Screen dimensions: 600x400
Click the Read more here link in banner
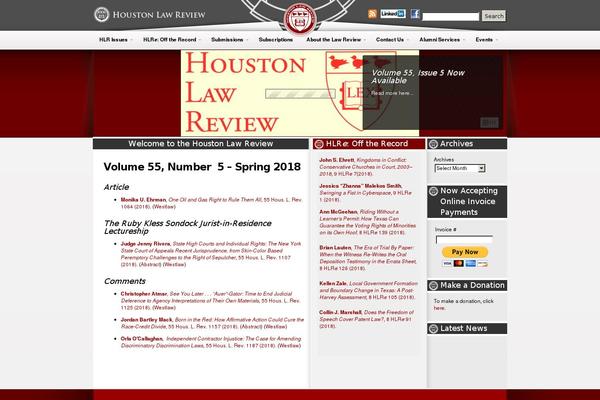point(392,93)
